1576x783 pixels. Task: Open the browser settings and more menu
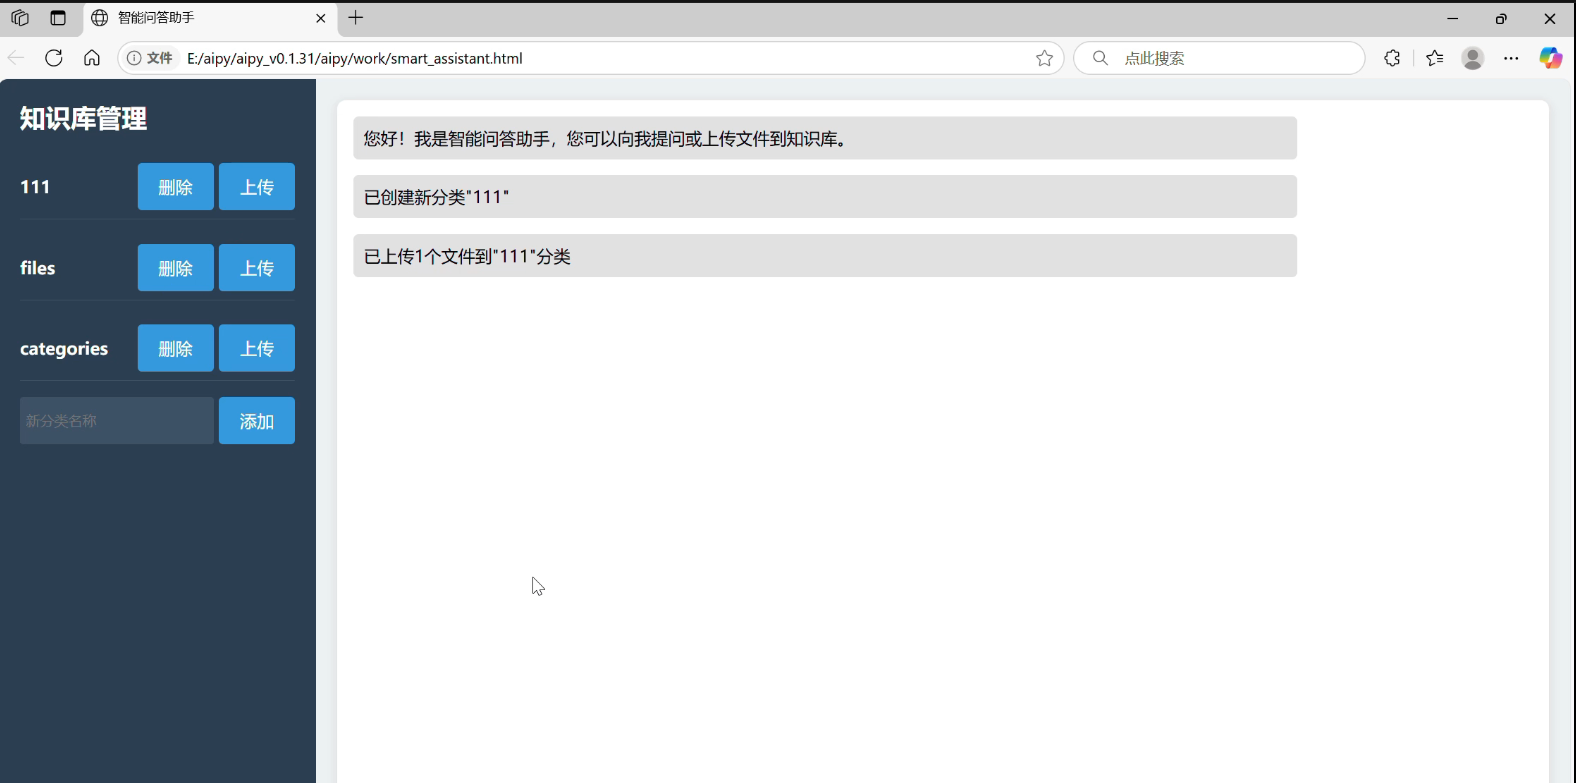(1511, 58)
